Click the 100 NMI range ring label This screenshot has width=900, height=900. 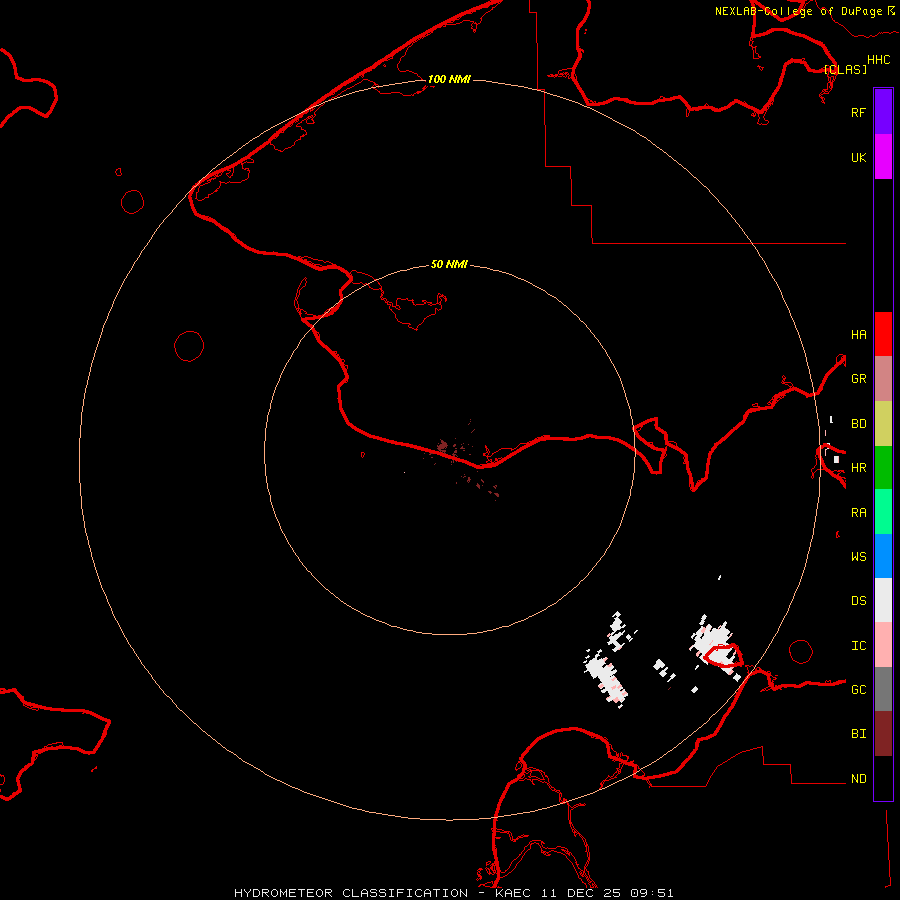click(449, 79)
